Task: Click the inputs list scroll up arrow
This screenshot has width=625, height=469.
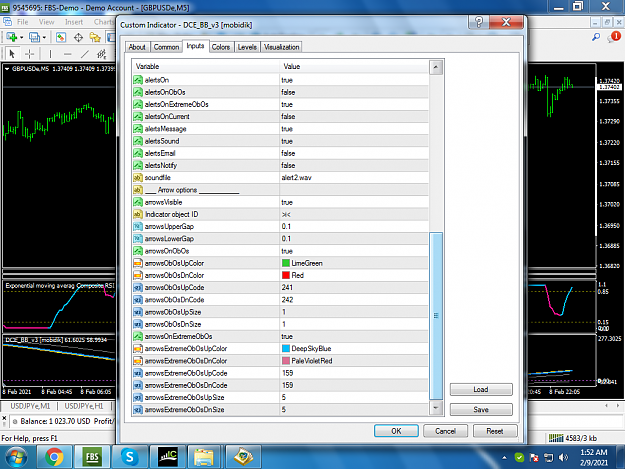Action: pyautogui.click(x=436, y=67)
